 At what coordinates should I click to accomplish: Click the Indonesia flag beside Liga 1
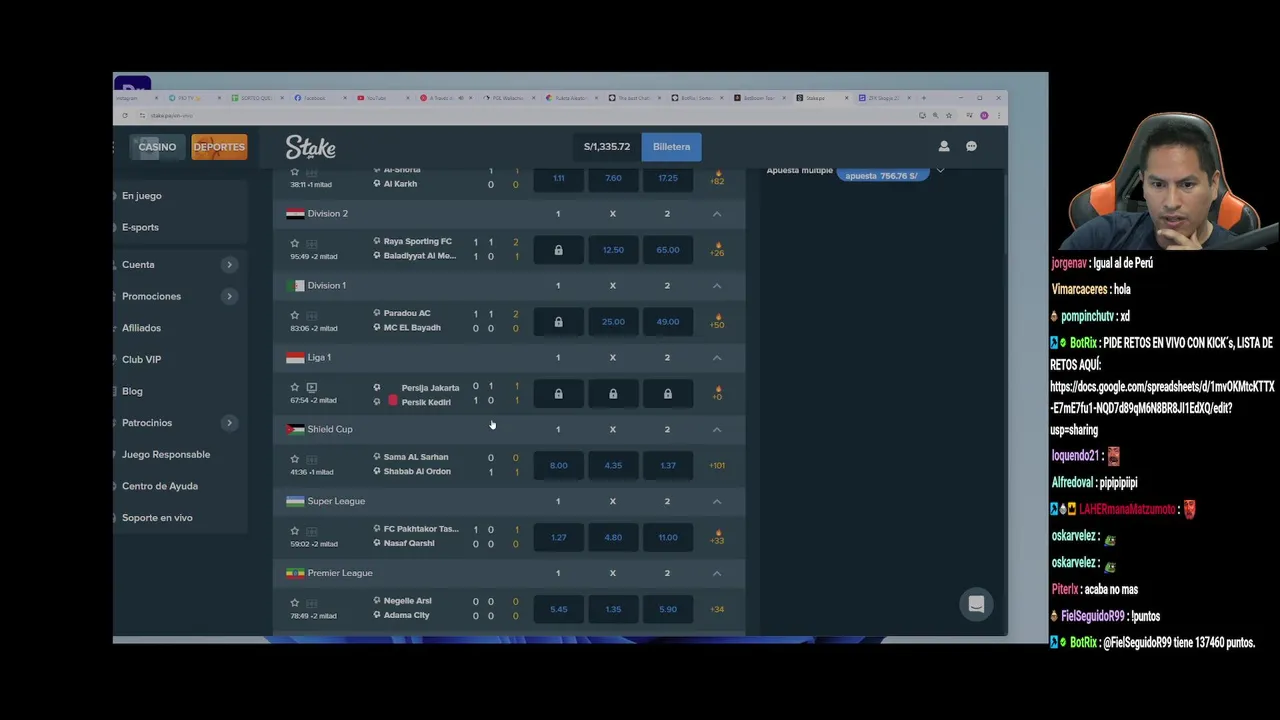click(x=295, y=357)
